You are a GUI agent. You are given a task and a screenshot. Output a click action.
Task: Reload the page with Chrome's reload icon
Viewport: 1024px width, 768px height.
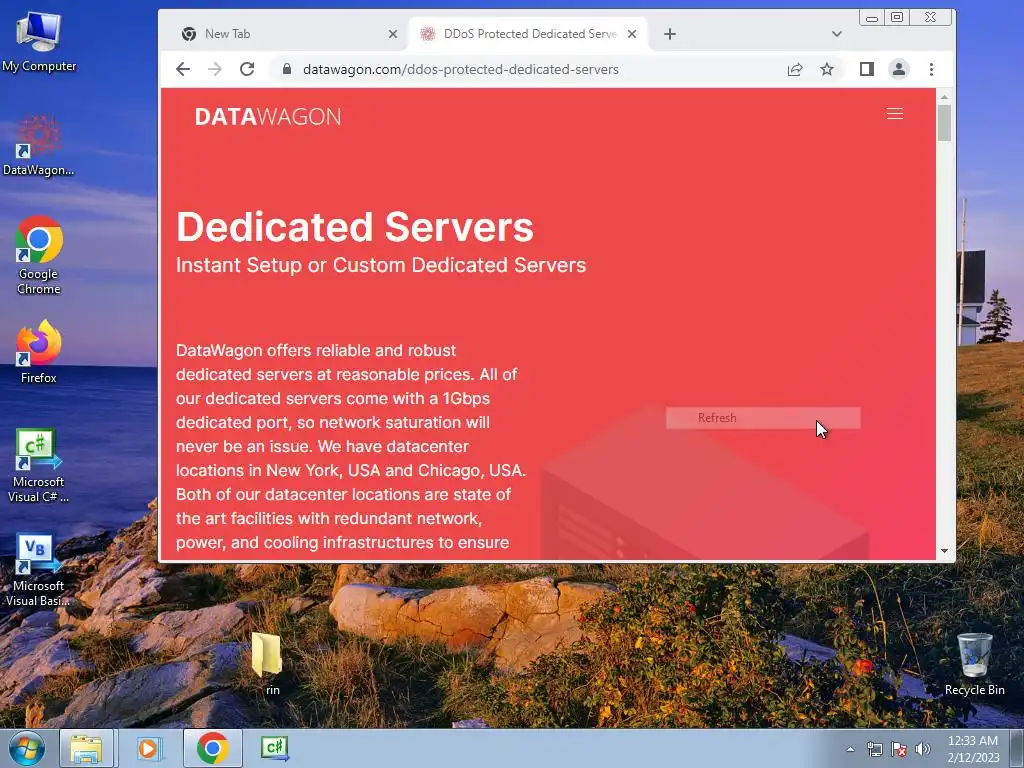click(x=247, y=69)
